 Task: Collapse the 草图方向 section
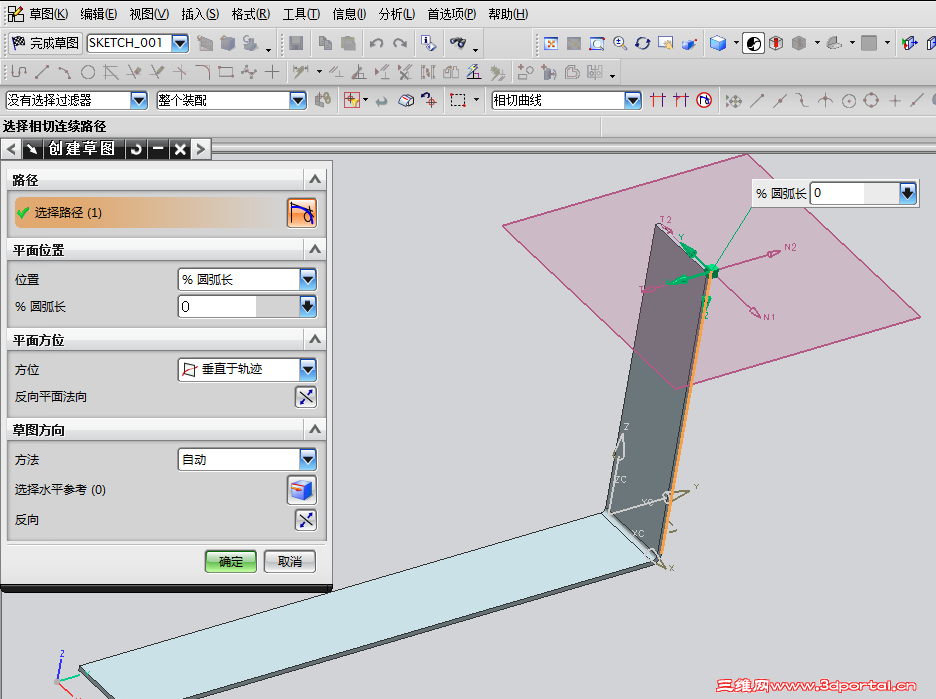click(315, 429)
